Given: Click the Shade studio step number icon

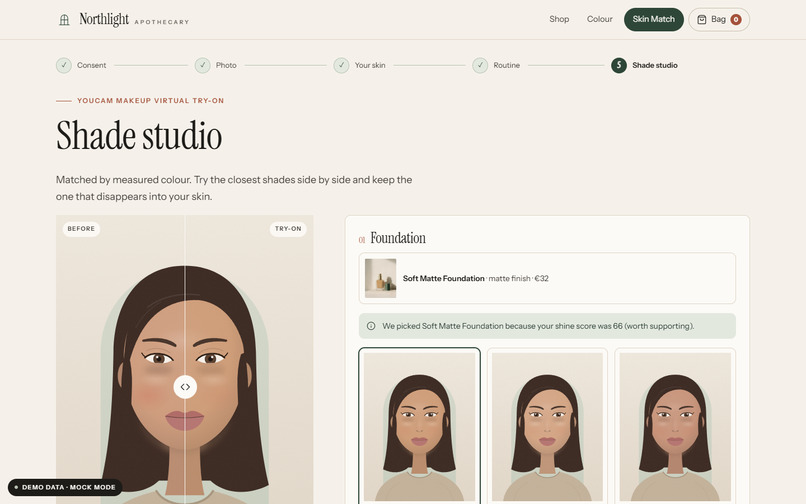Looking at the screenshot, I should pos(619,65).
